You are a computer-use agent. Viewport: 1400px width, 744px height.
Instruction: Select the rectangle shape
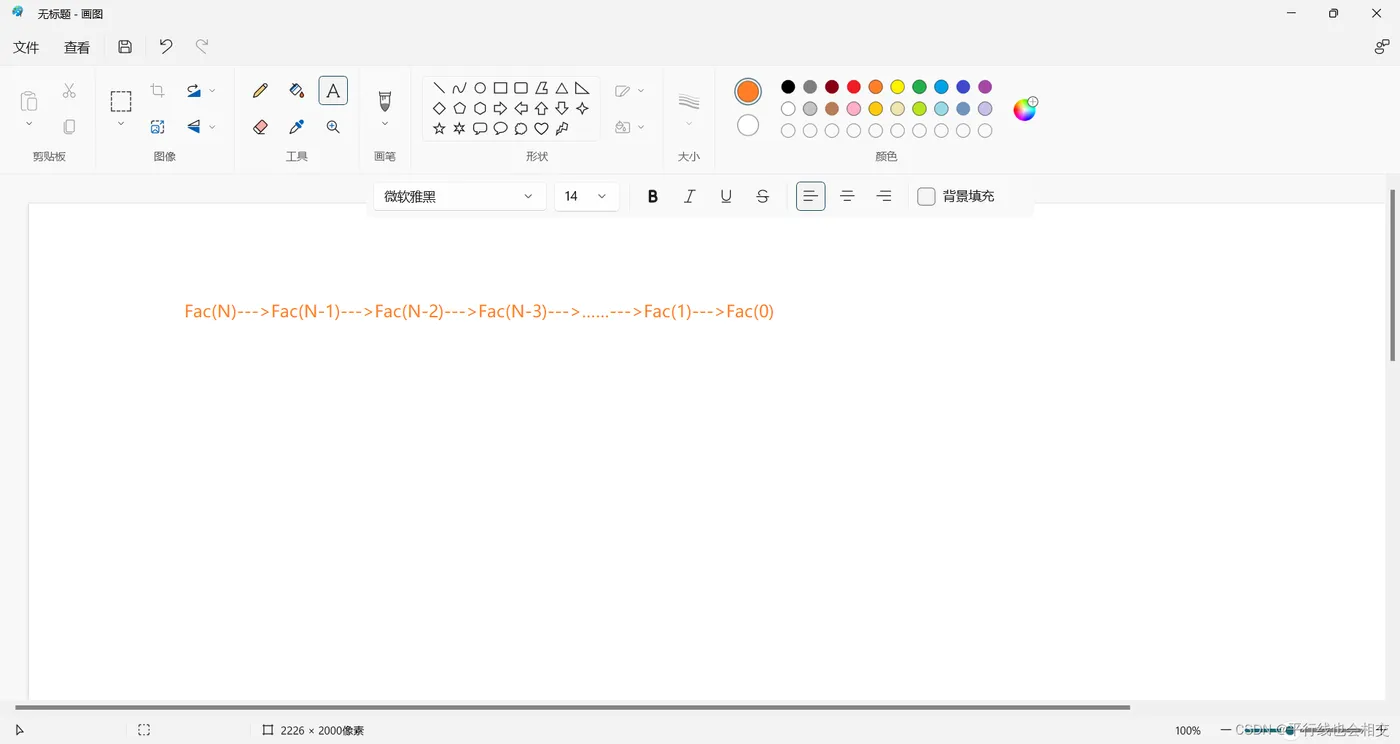pyautogui.click(x=500, y=88)
